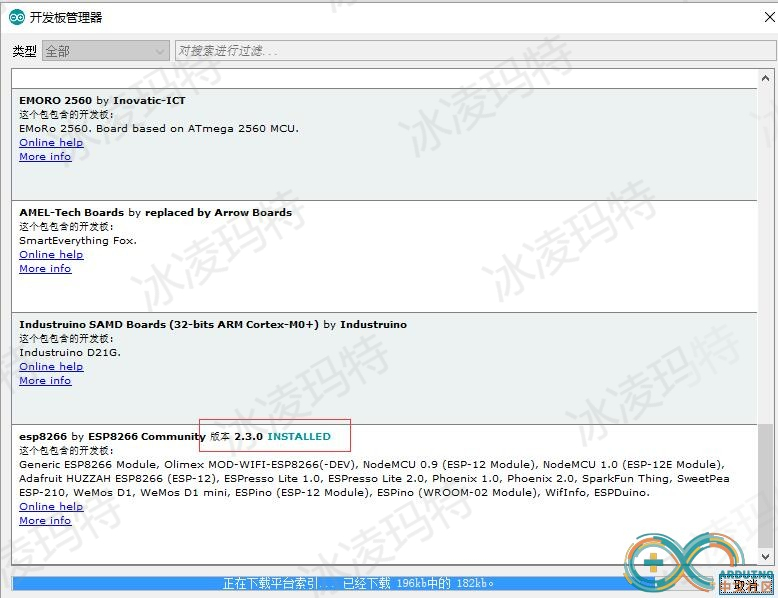Click the vertical scrollbar thumb
This screenshot has width=778, height=598.
pos(765,485)
